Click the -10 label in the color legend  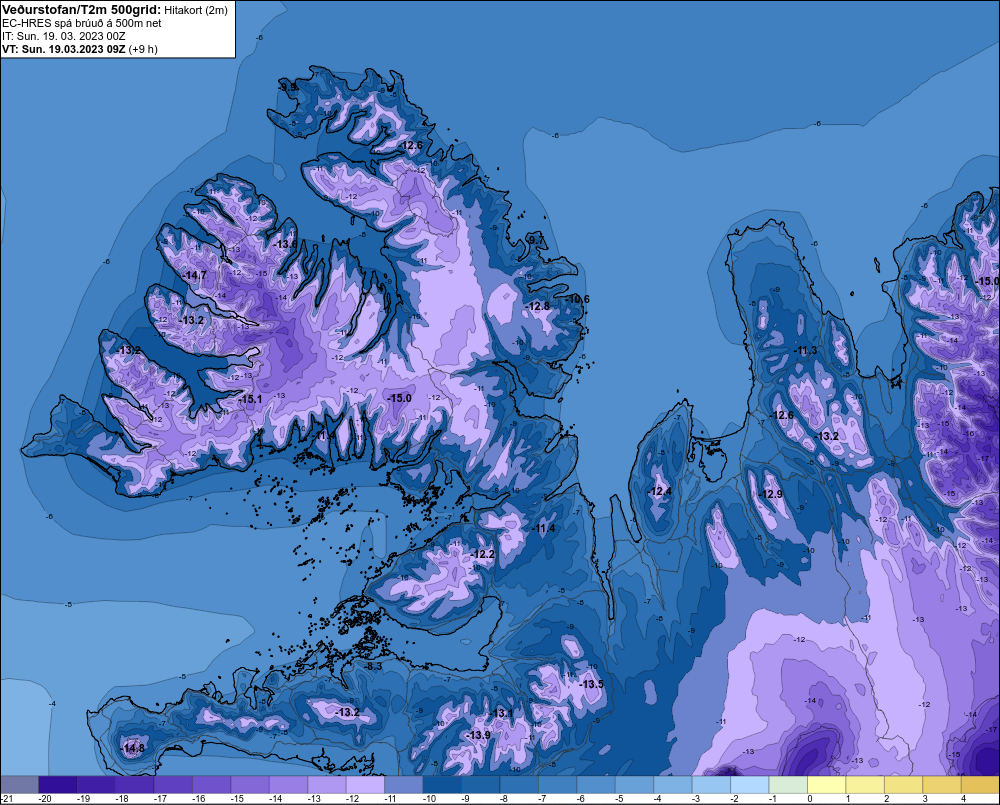click(x=429, y=799)
